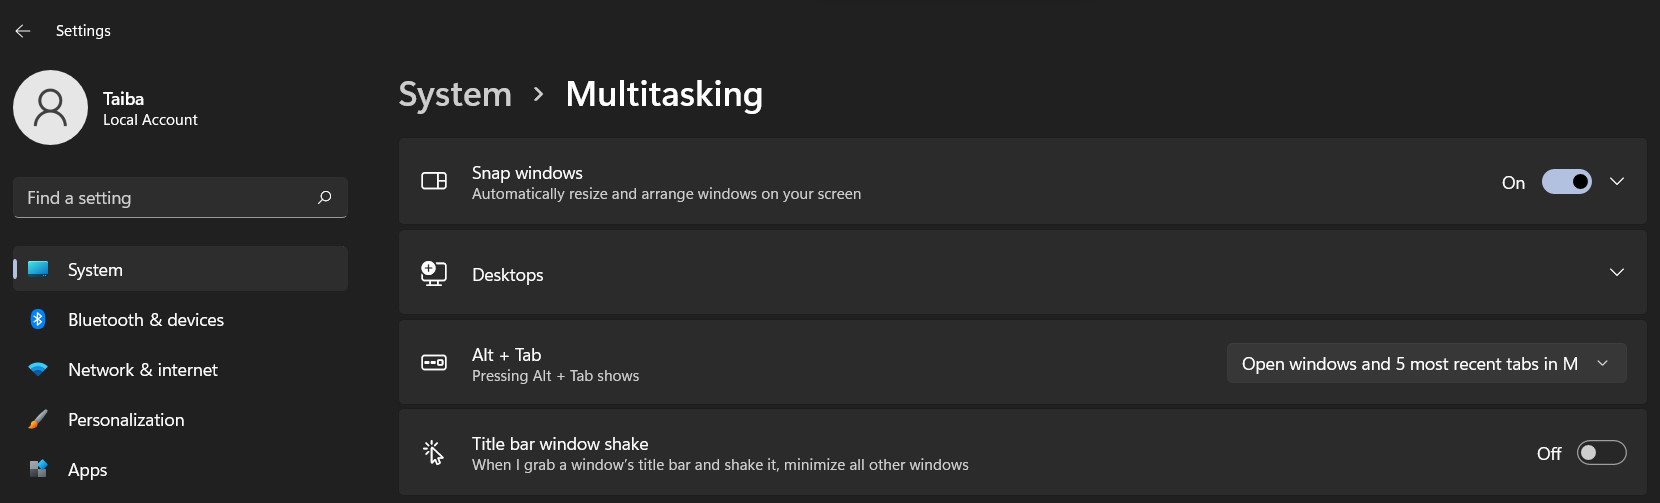1660x503 pixels.
Task: Click the Find a setting search box
Action: (165, 198)
